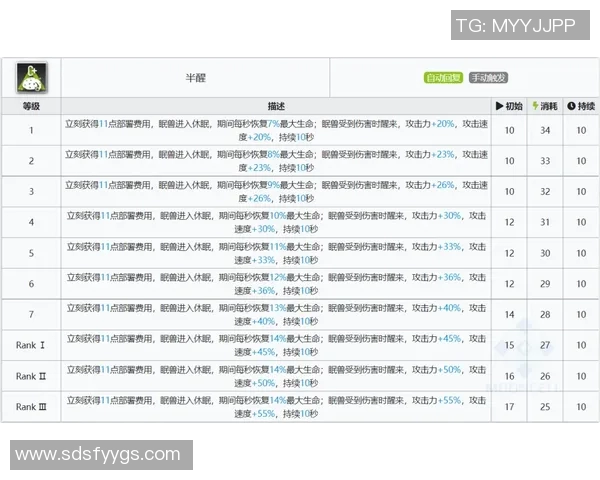Screen dimensions: 600x480
Task: Click the level 4 description with 攻击力+30%
Action: pyautogui.click(x=276, y=222)
